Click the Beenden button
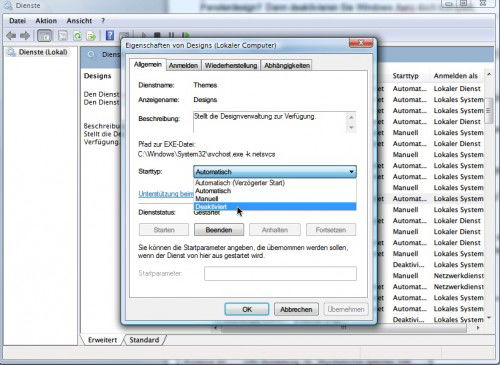 coord(219,230)
